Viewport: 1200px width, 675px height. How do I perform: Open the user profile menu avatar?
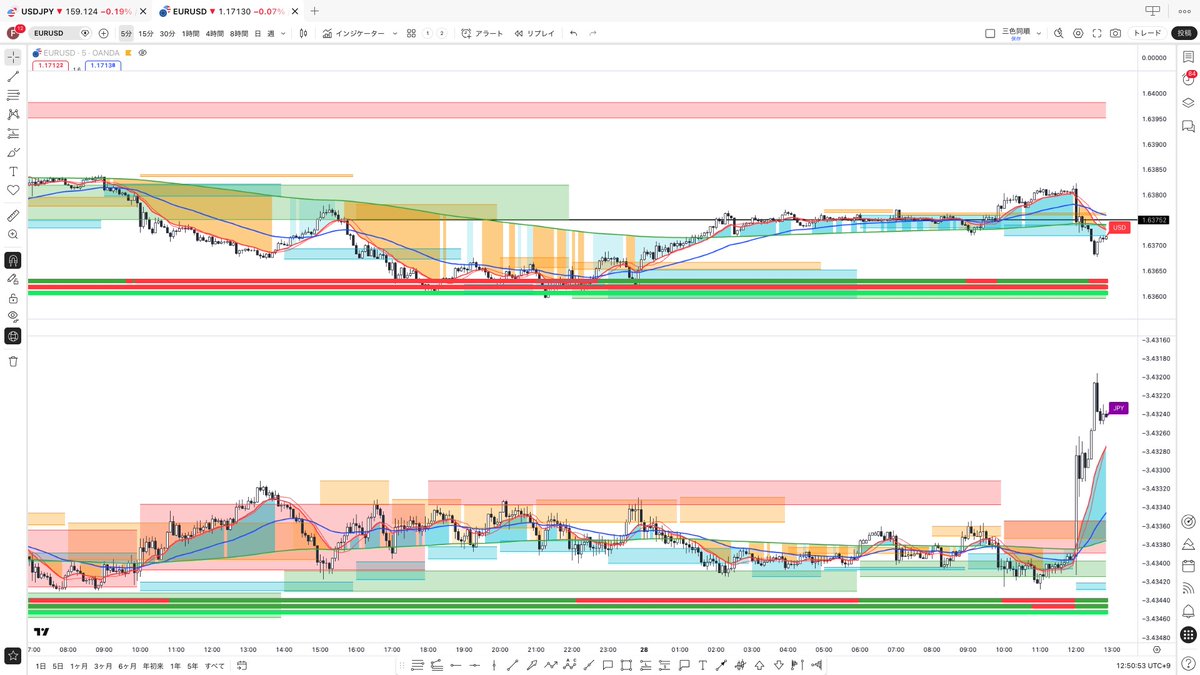coord(14,33)
